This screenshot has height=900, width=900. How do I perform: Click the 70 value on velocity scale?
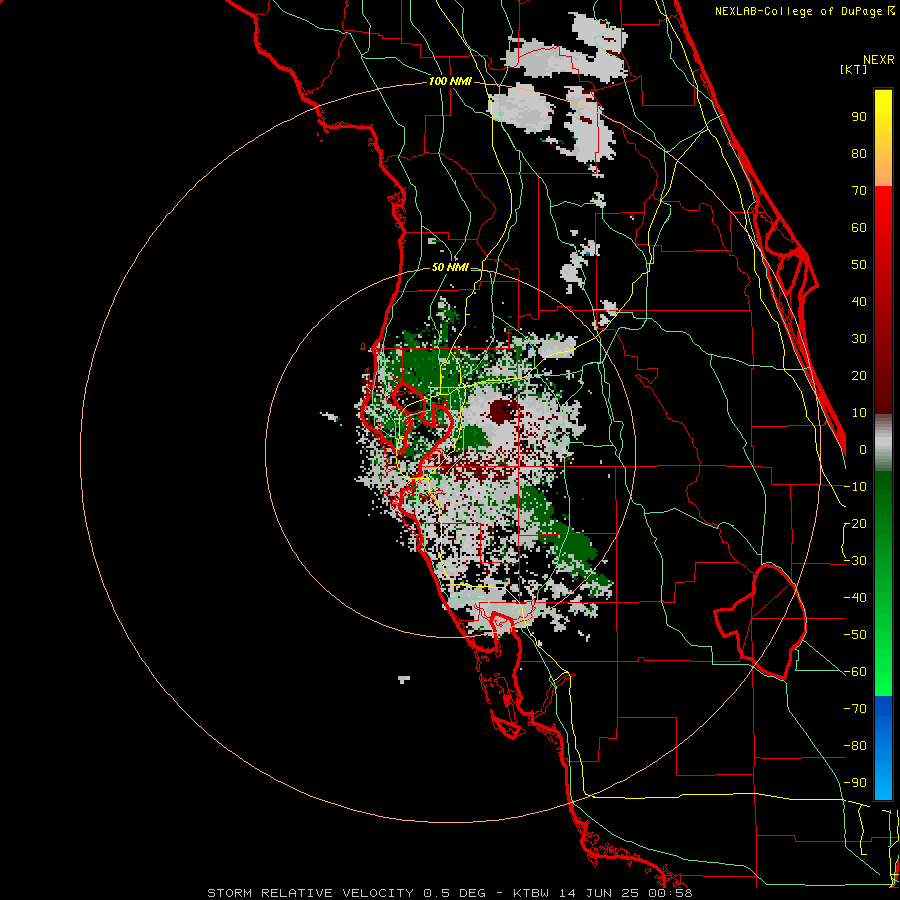(859, 191)
